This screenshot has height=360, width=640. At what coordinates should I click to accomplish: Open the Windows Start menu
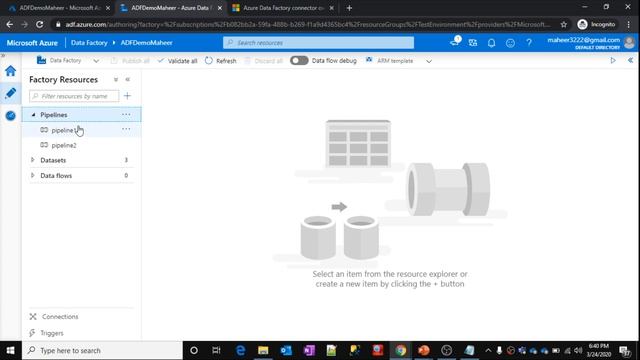11,351
